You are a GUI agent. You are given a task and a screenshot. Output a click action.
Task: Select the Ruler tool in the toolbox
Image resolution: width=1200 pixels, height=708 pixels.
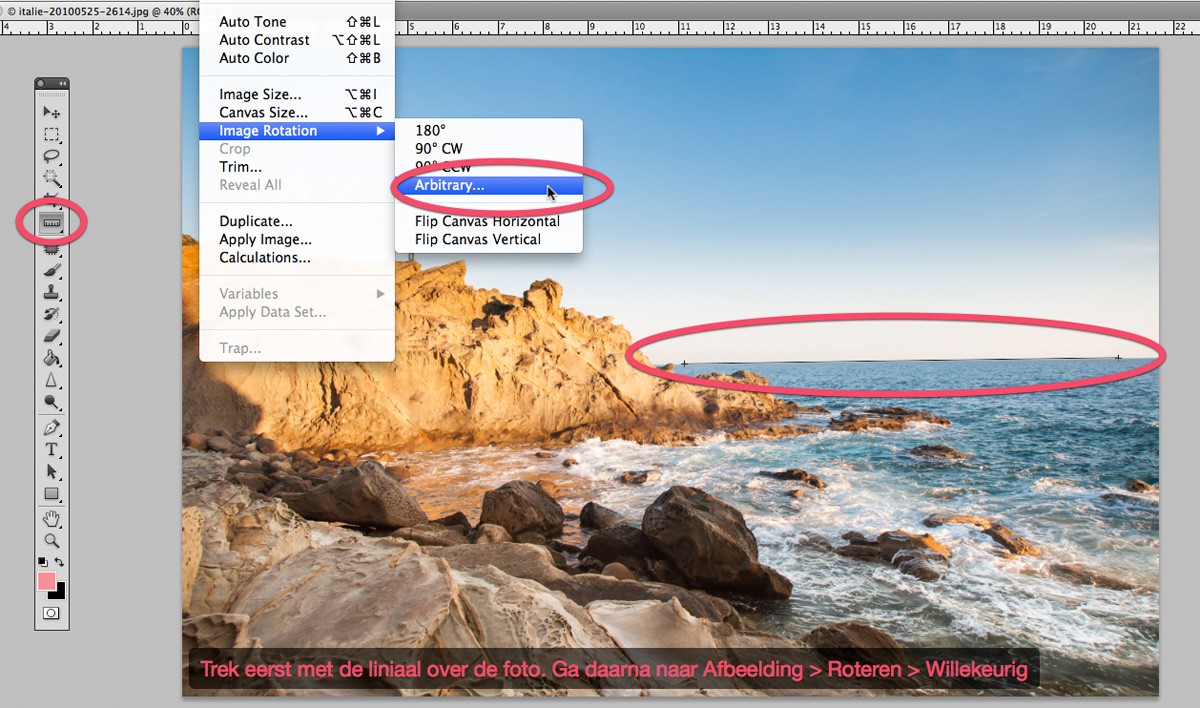[52, 221]
